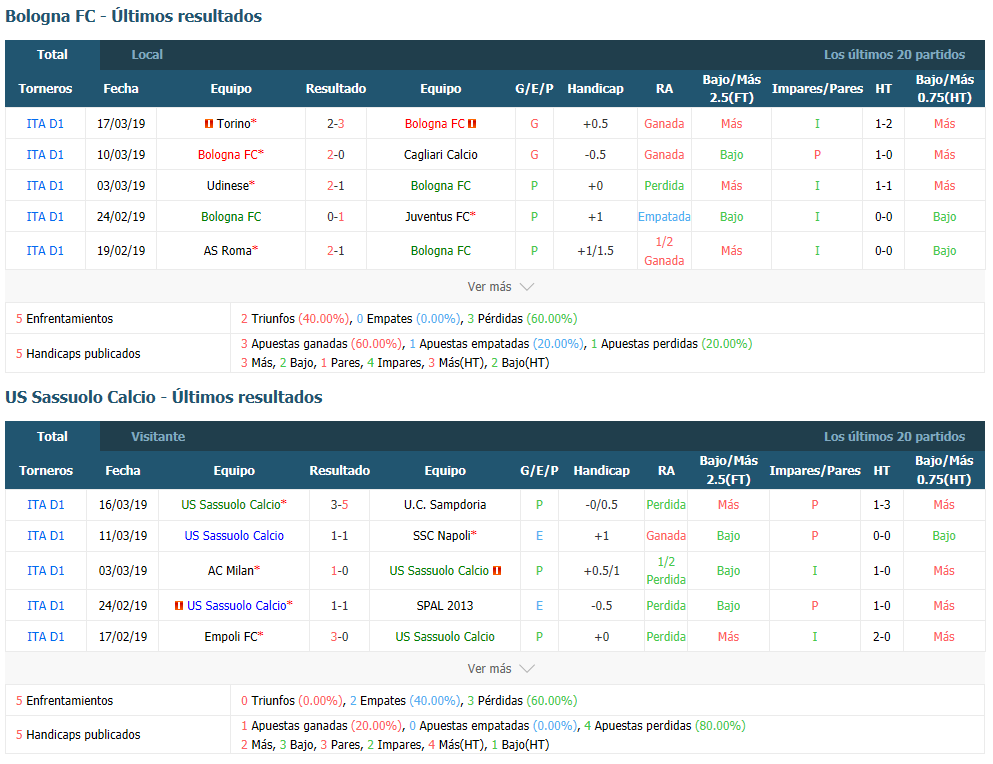Click the Empoli FC team name

point(231,637)
